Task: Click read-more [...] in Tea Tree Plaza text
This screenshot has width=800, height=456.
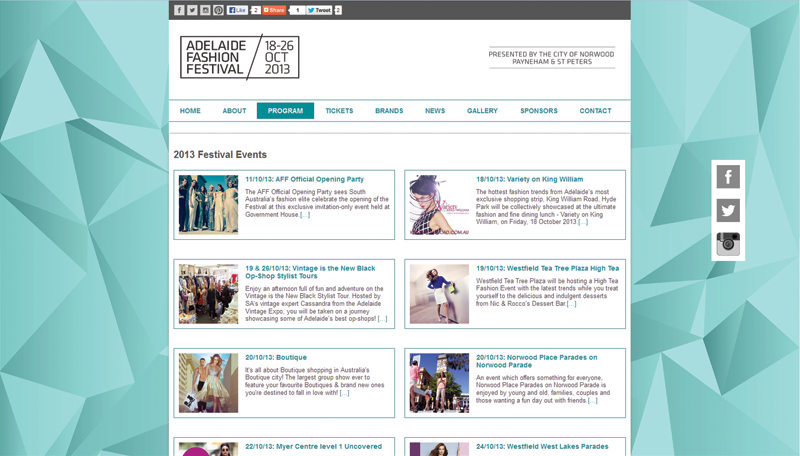Action: [x=571, y=303]
